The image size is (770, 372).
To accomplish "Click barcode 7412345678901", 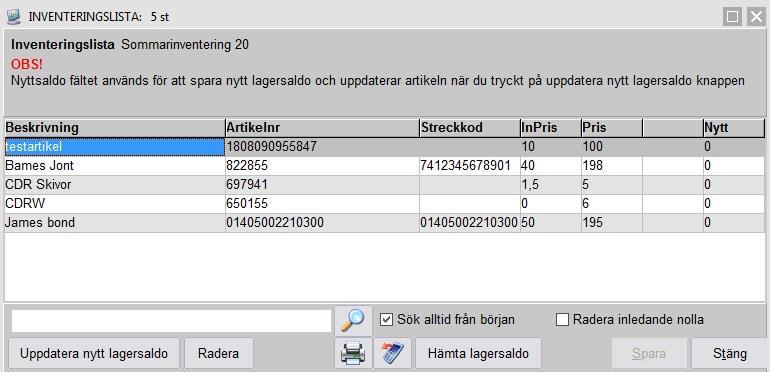I will (466, 166).
